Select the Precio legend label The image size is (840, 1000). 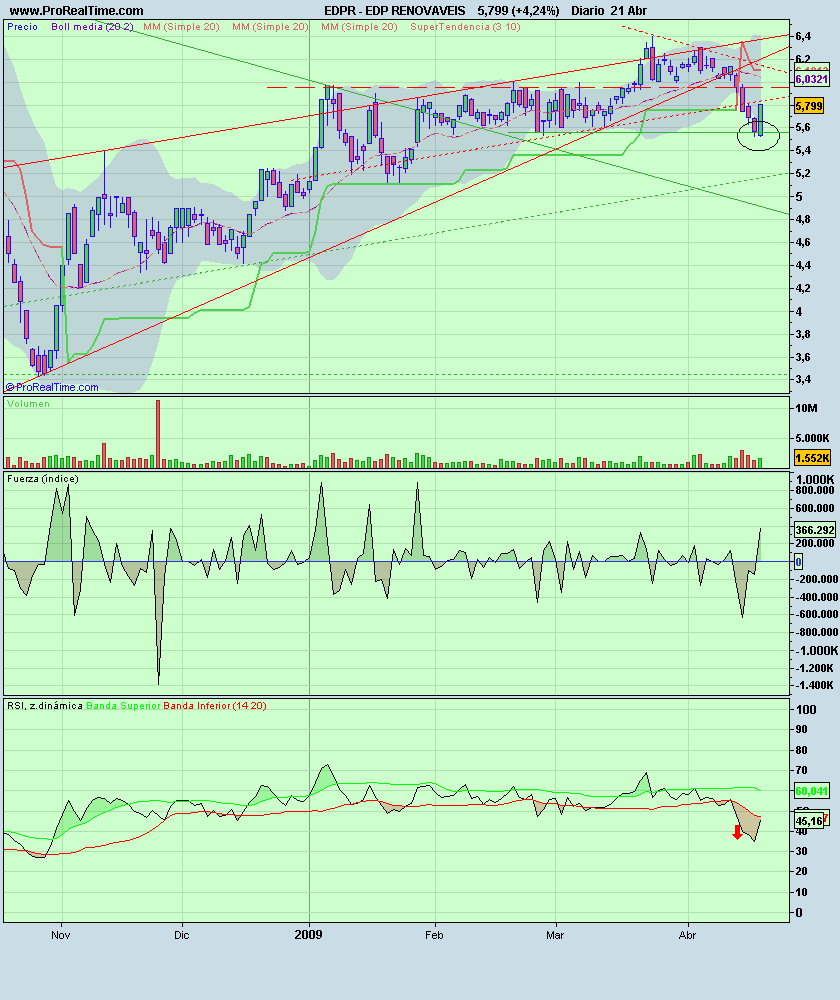tap(22, 27)
